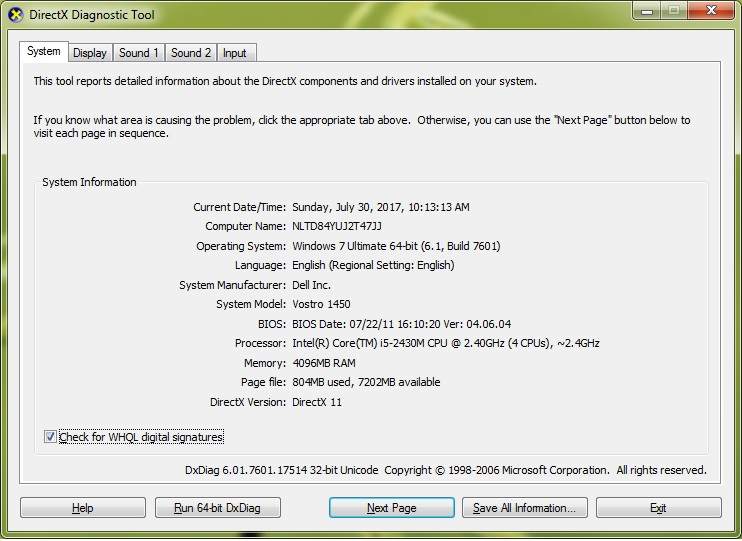
Task: Exit the diagnostic tool
Action: (x=658, y=508)
